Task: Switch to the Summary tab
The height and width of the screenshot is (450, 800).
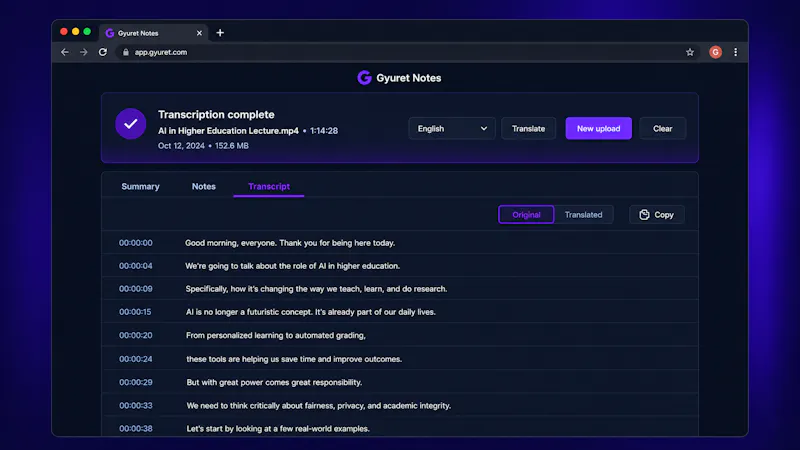Action: tap(140, 186)
